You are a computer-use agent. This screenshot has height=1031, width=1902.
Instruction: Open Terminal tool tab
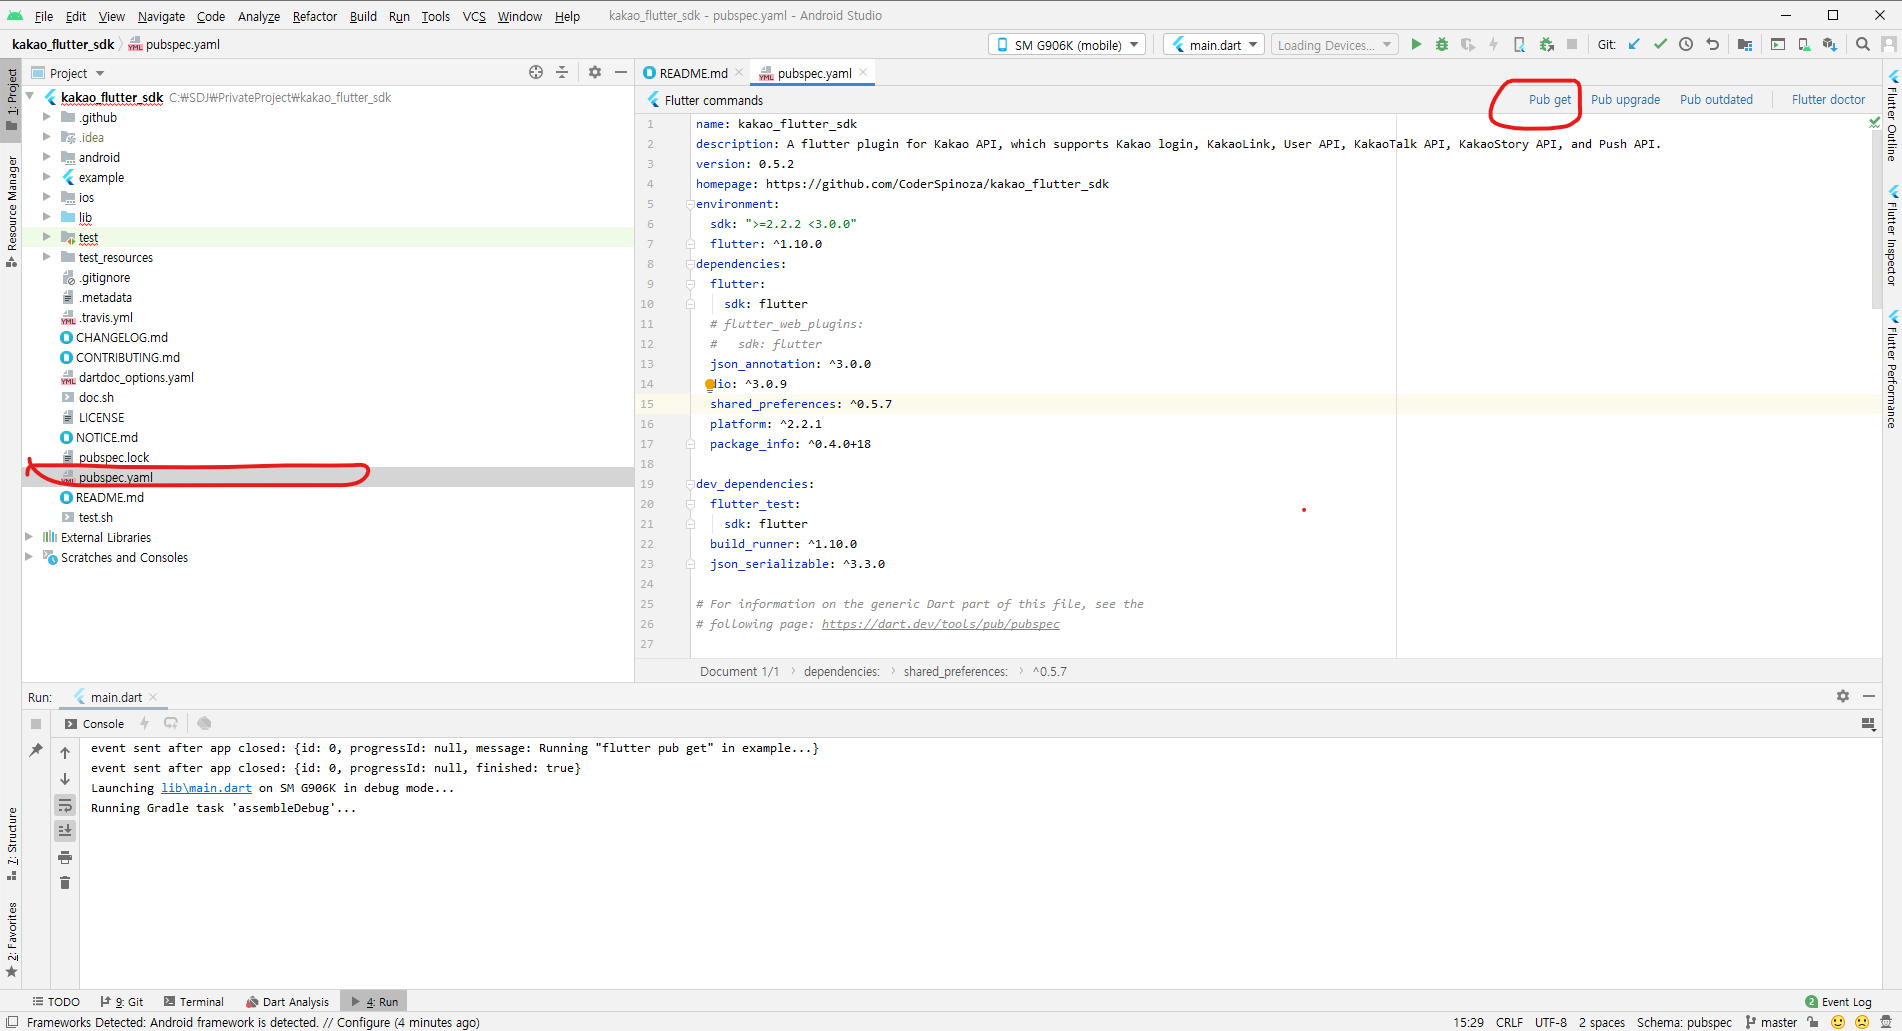click(194, 1001)
